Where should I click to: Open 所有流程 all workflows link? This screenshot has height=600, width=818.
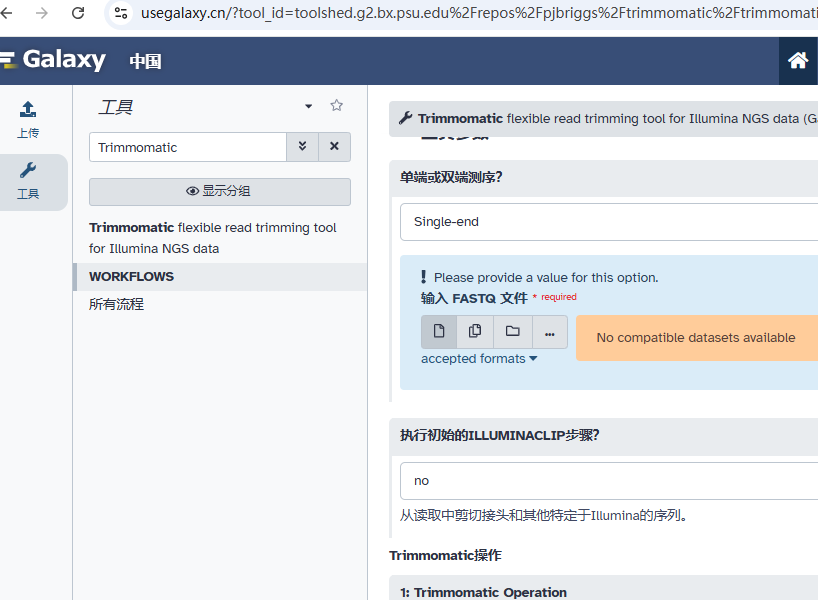[x=116, y=304]
